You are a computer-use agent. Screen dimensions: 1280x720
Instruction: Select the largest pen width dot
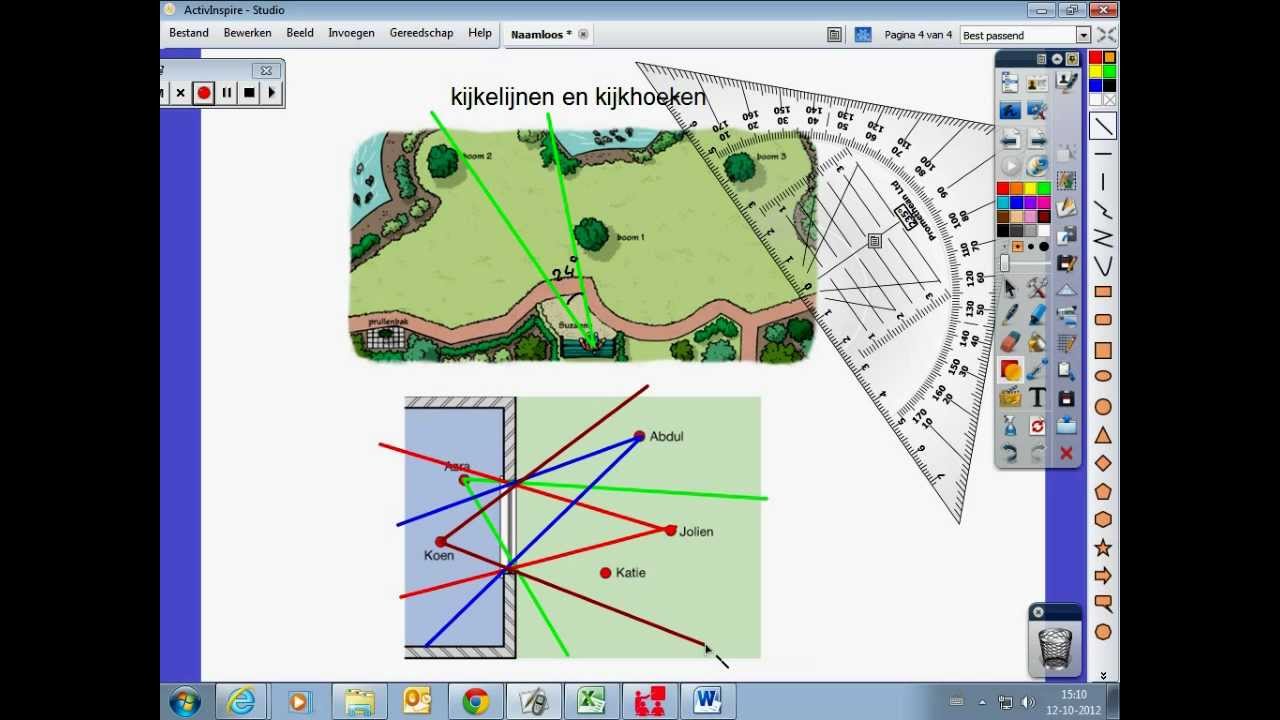[1044, 246]
